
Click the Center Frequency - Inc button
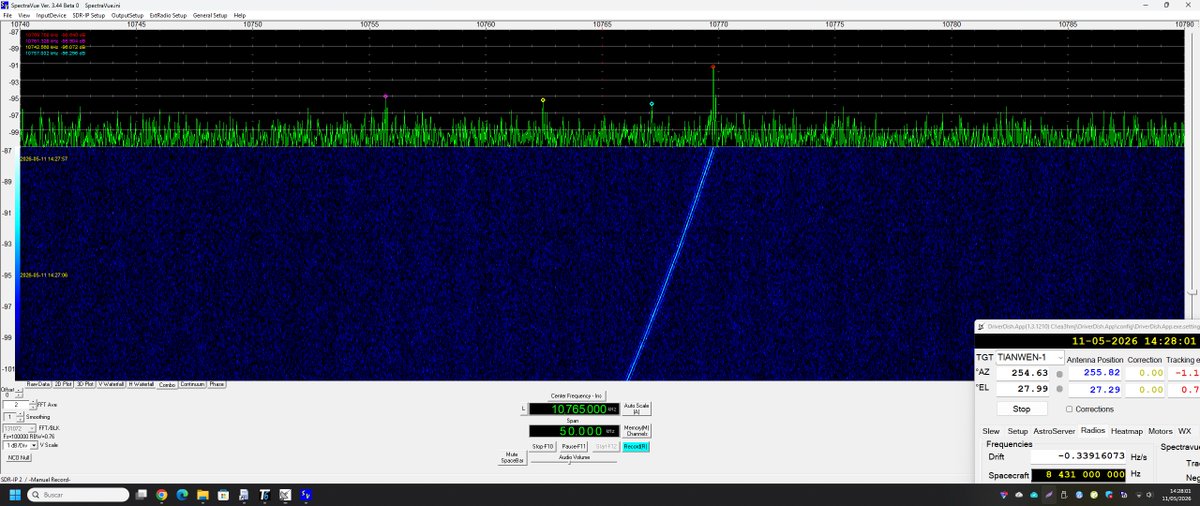tap(577, 396)
